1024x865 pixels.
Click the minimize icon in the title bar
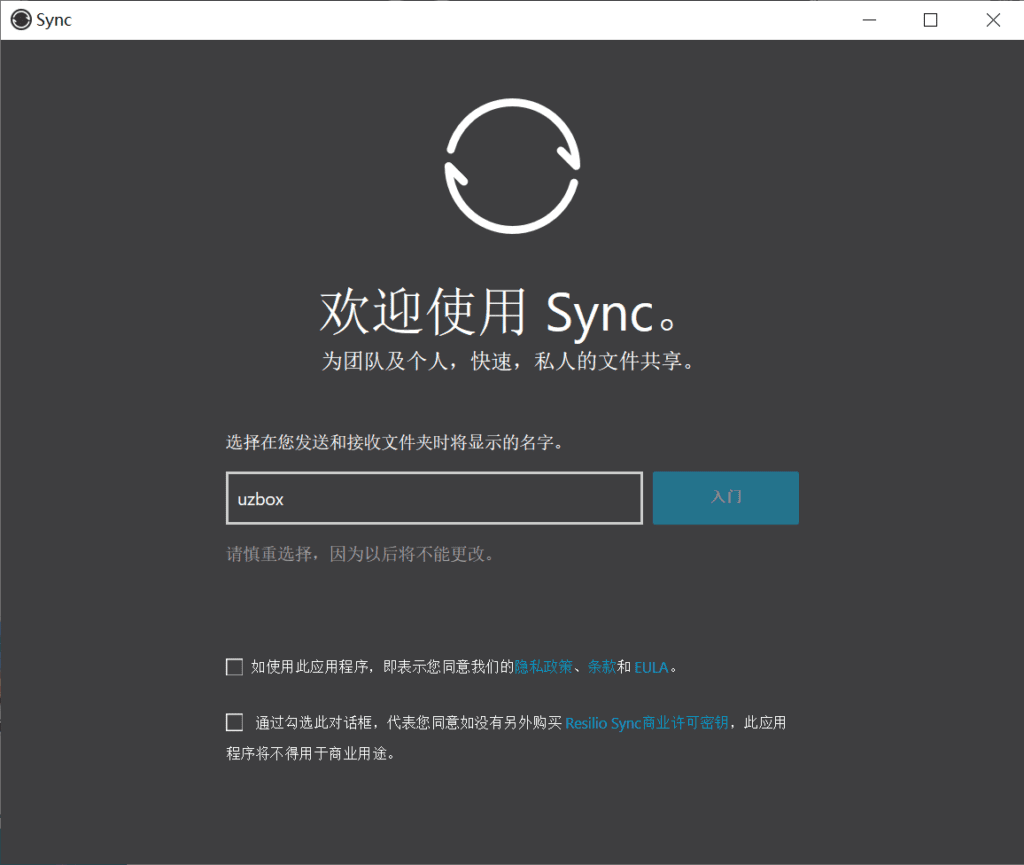click(x=869, y=19)
